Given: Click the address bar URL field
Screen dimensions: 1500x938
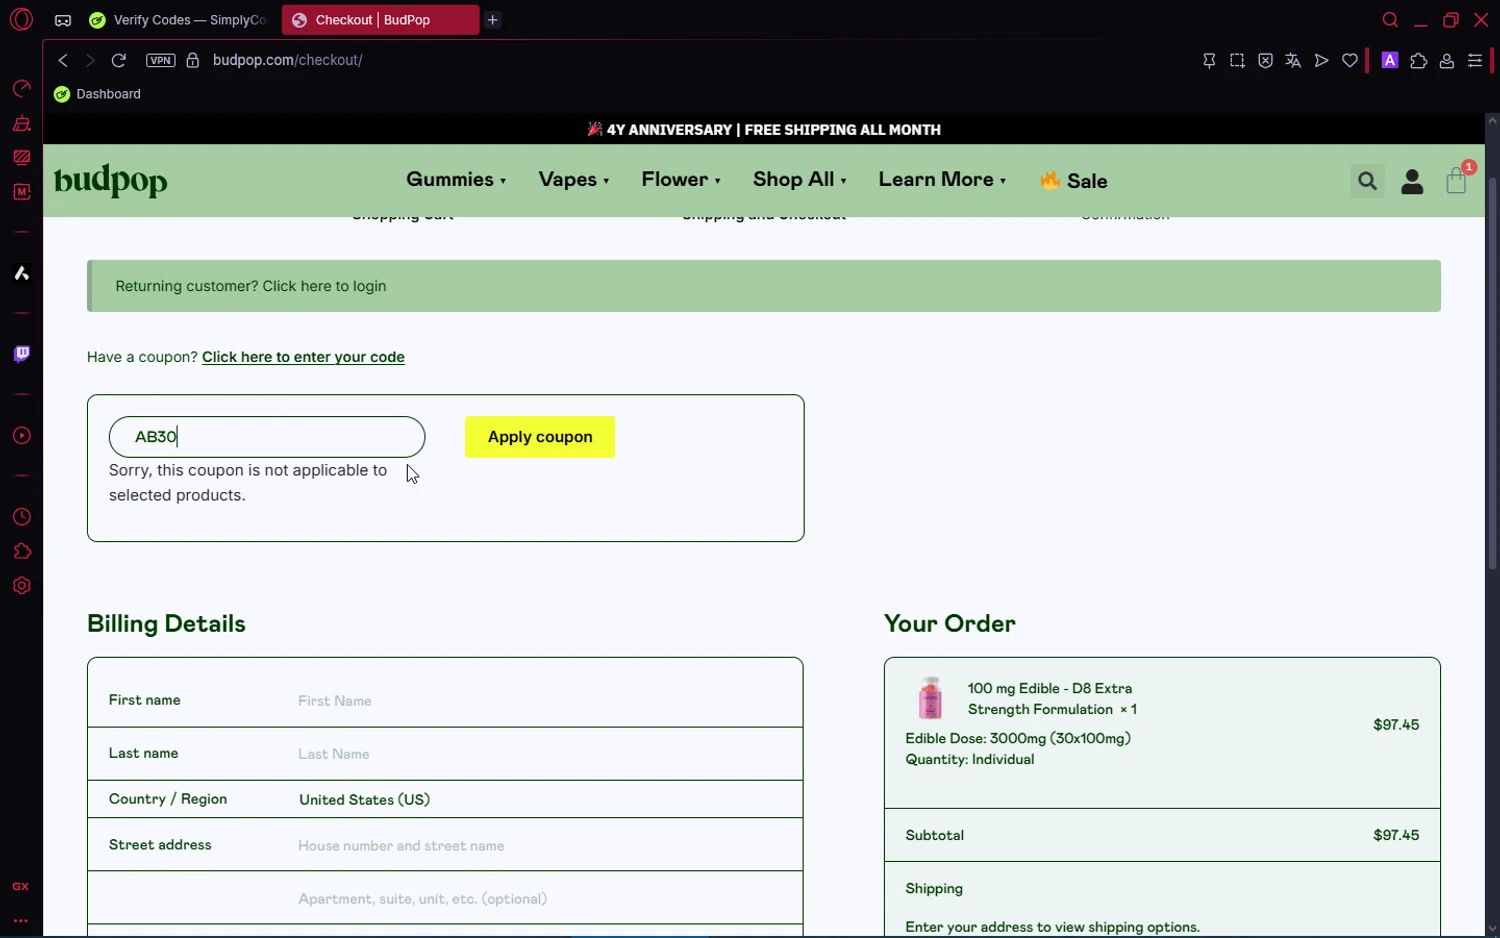Looking at the screenshot, I should pos(288,60).
